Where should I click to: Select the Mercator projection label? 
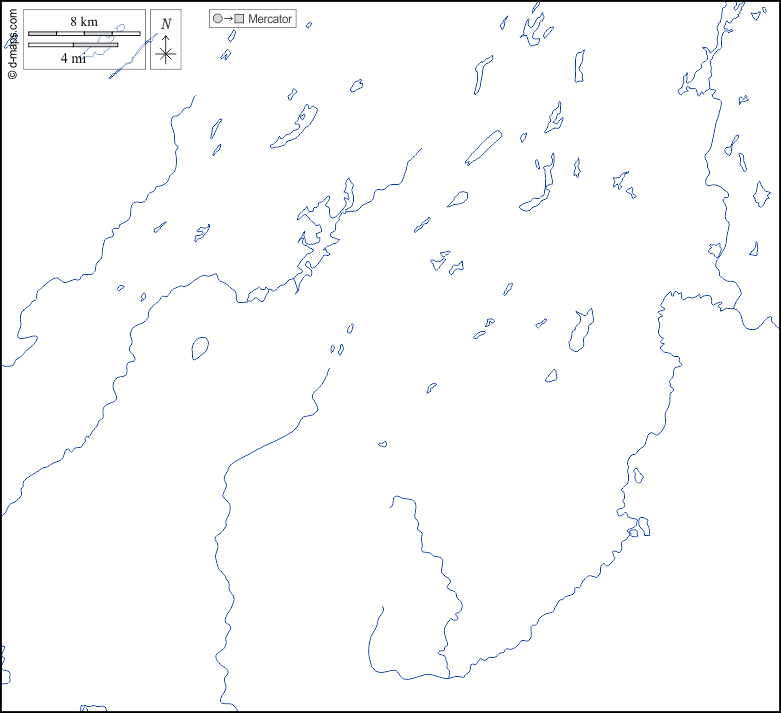270,19
